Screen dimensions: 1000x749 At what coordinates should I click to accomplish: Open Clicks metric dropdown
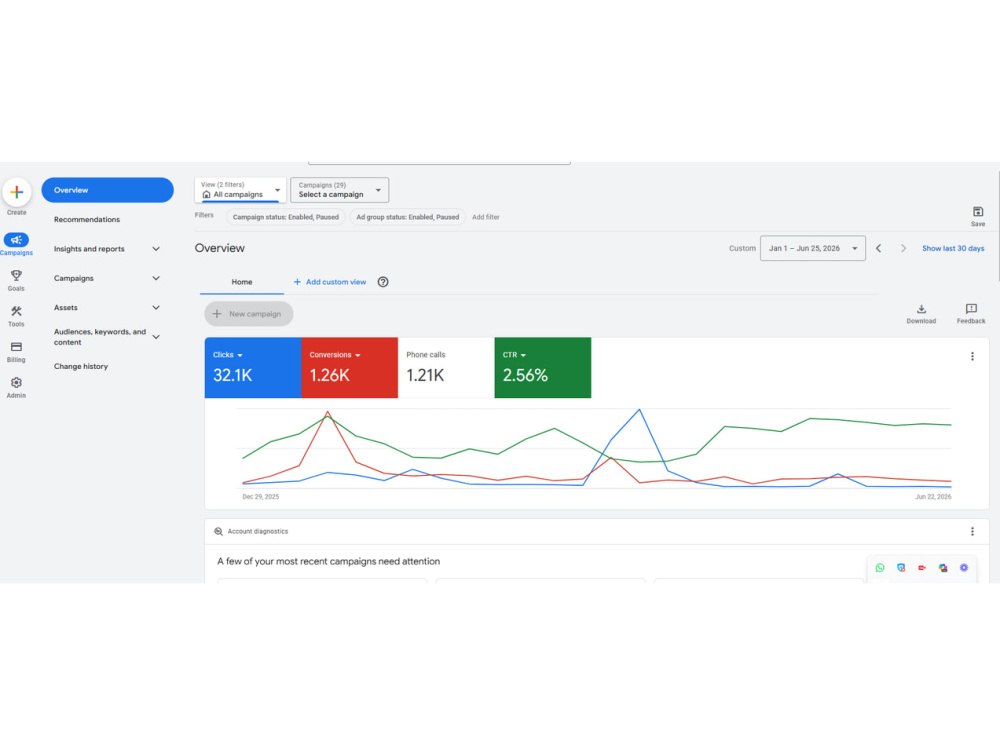(240, 355)
